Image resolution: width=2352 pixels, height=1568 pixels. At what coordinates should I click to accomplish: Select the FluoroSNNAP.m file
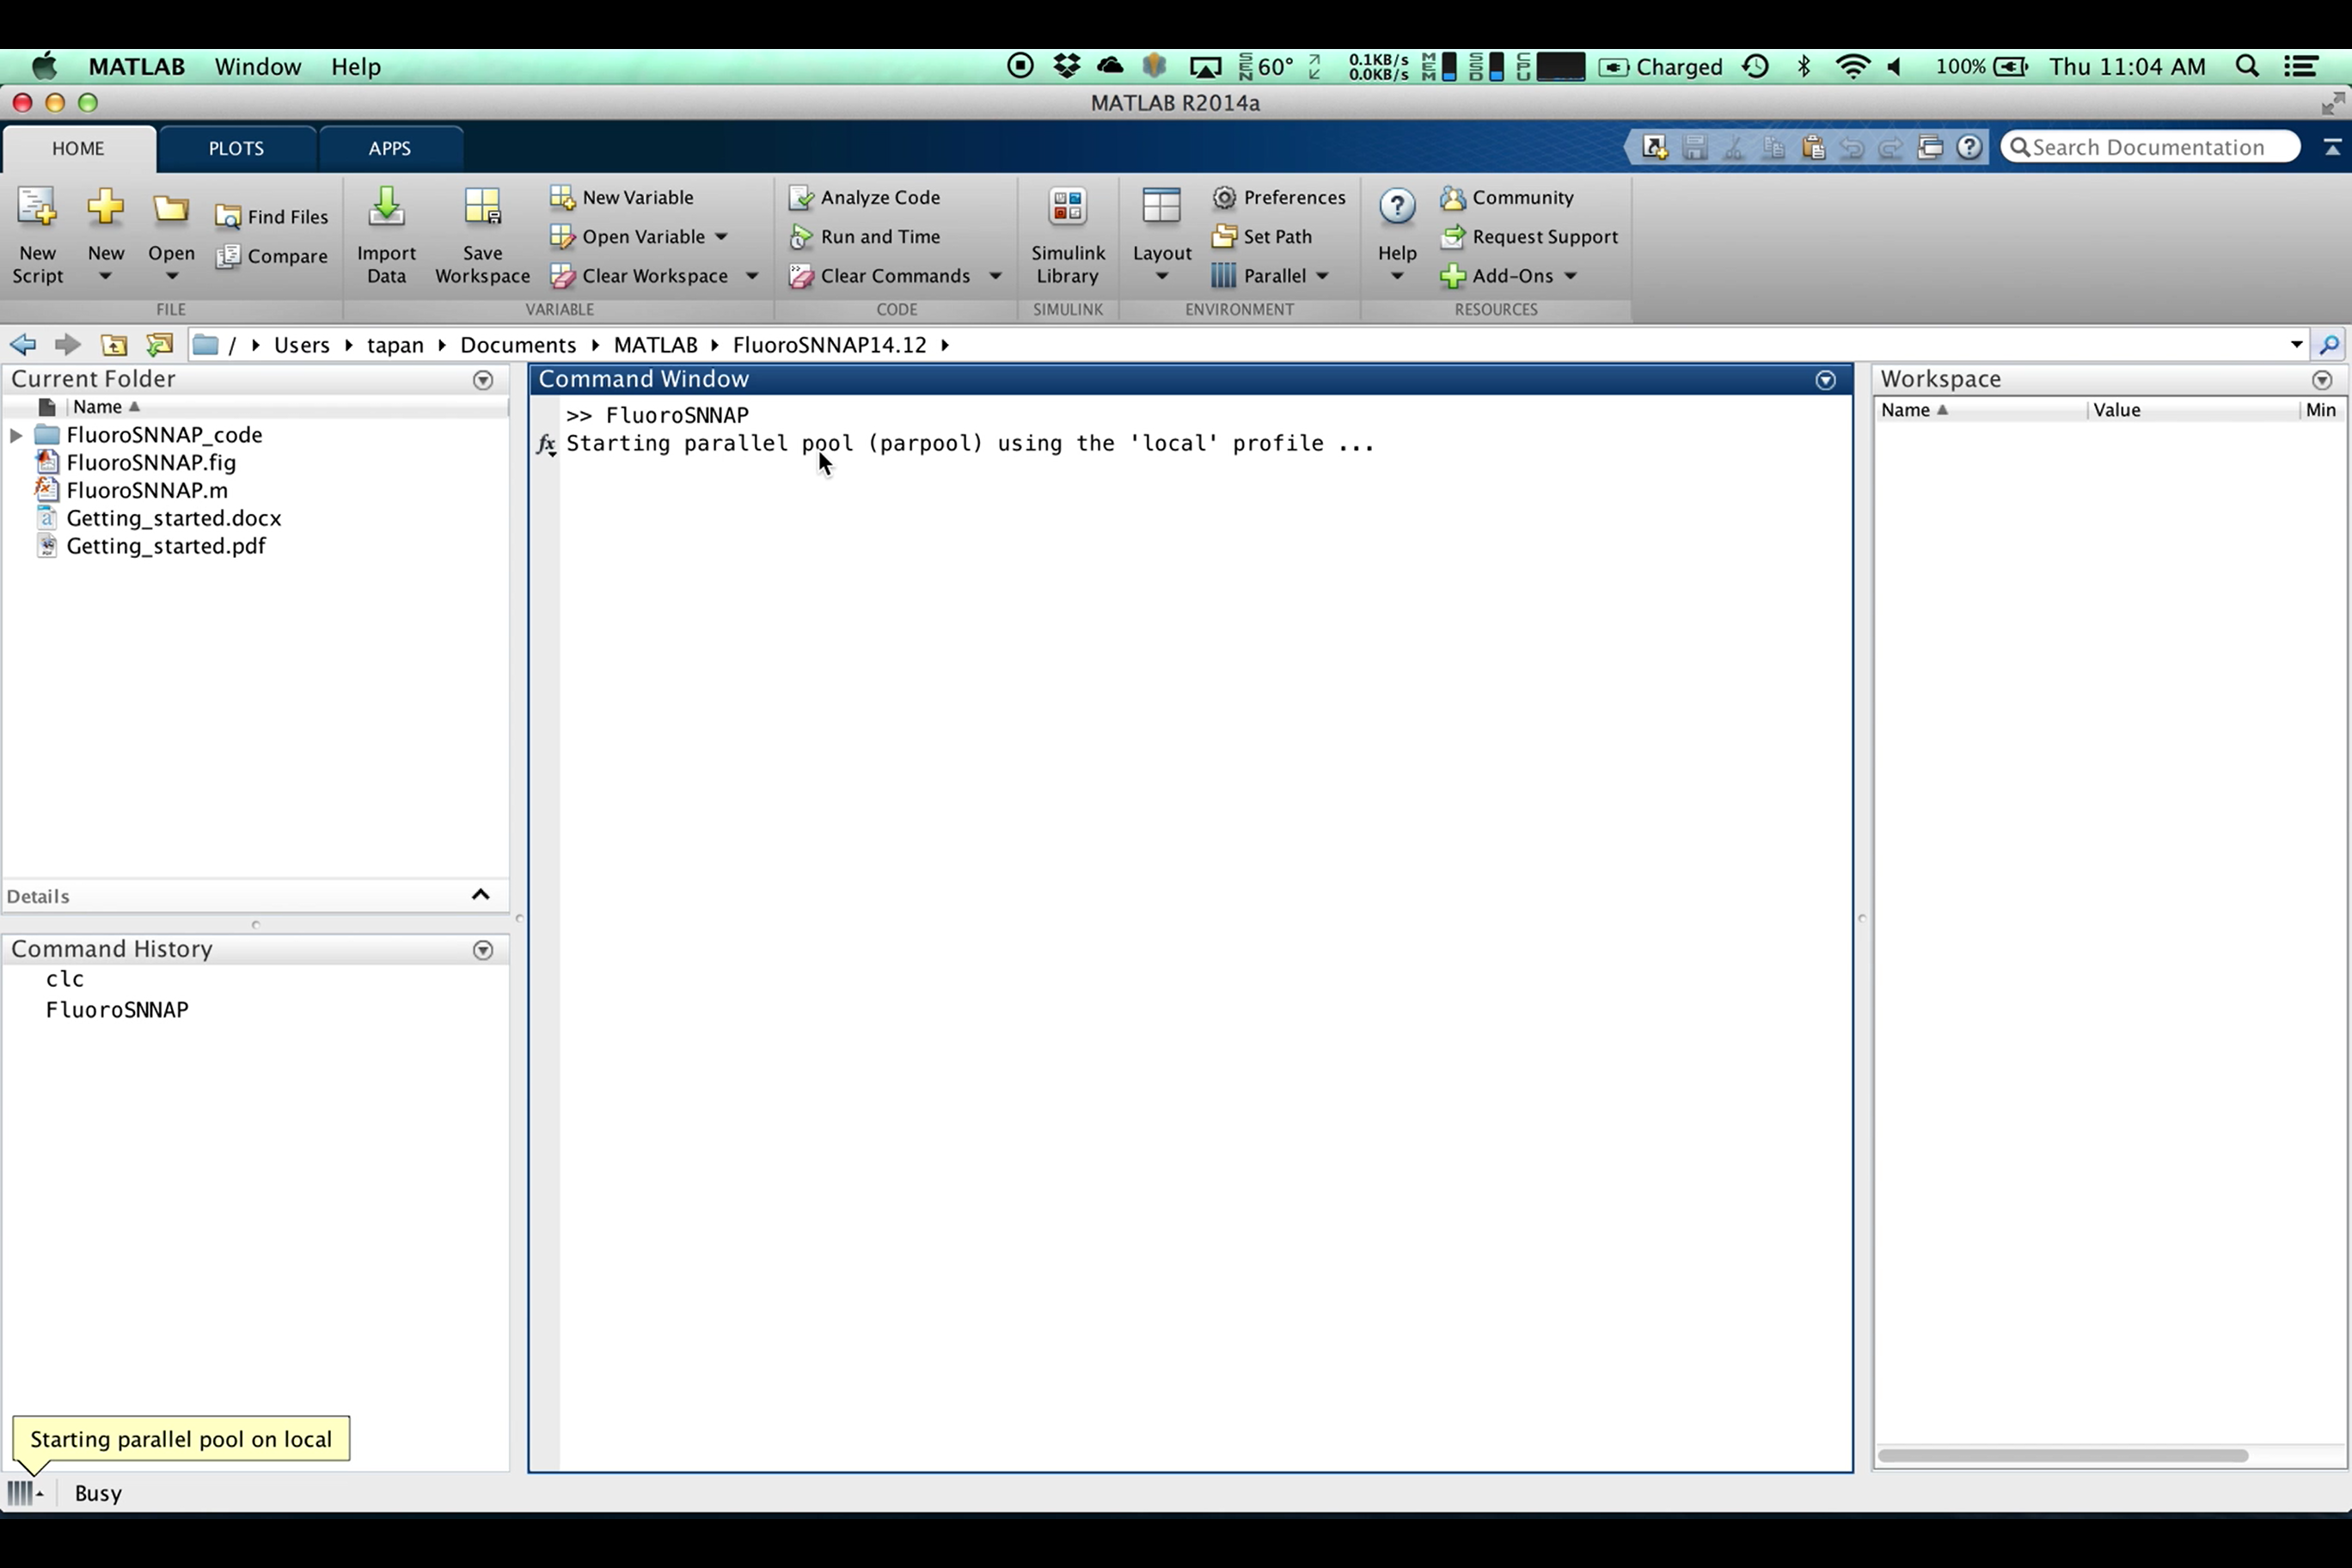[147, 490]
